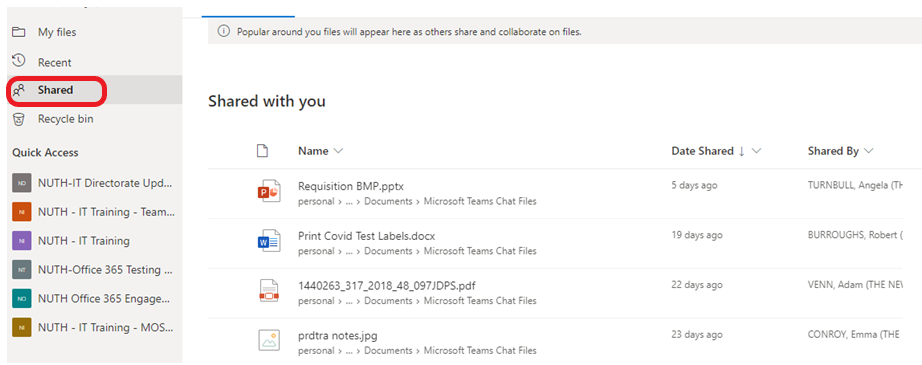Image resolution: width=922 pixels, height=365 pixels.
Task: Open Print Covid Test Labels.docx
Action: click(x=367, y=236)
